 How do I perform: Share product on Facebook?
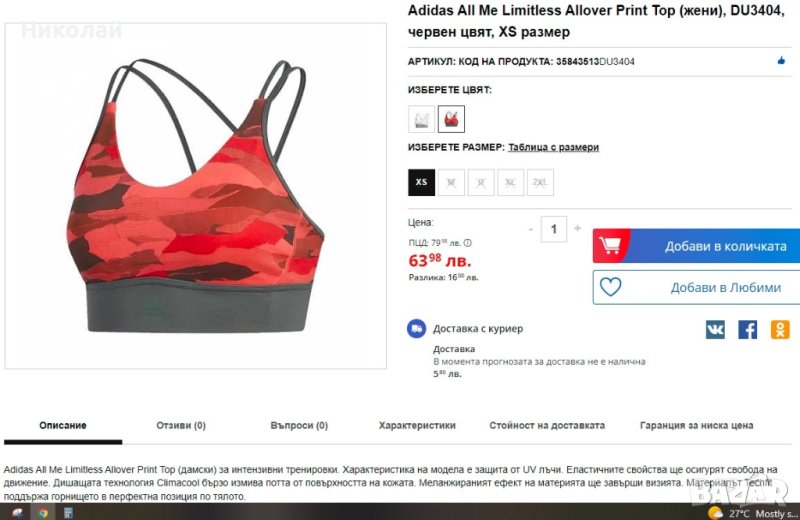pyautogui.click(x=747, y=330)
